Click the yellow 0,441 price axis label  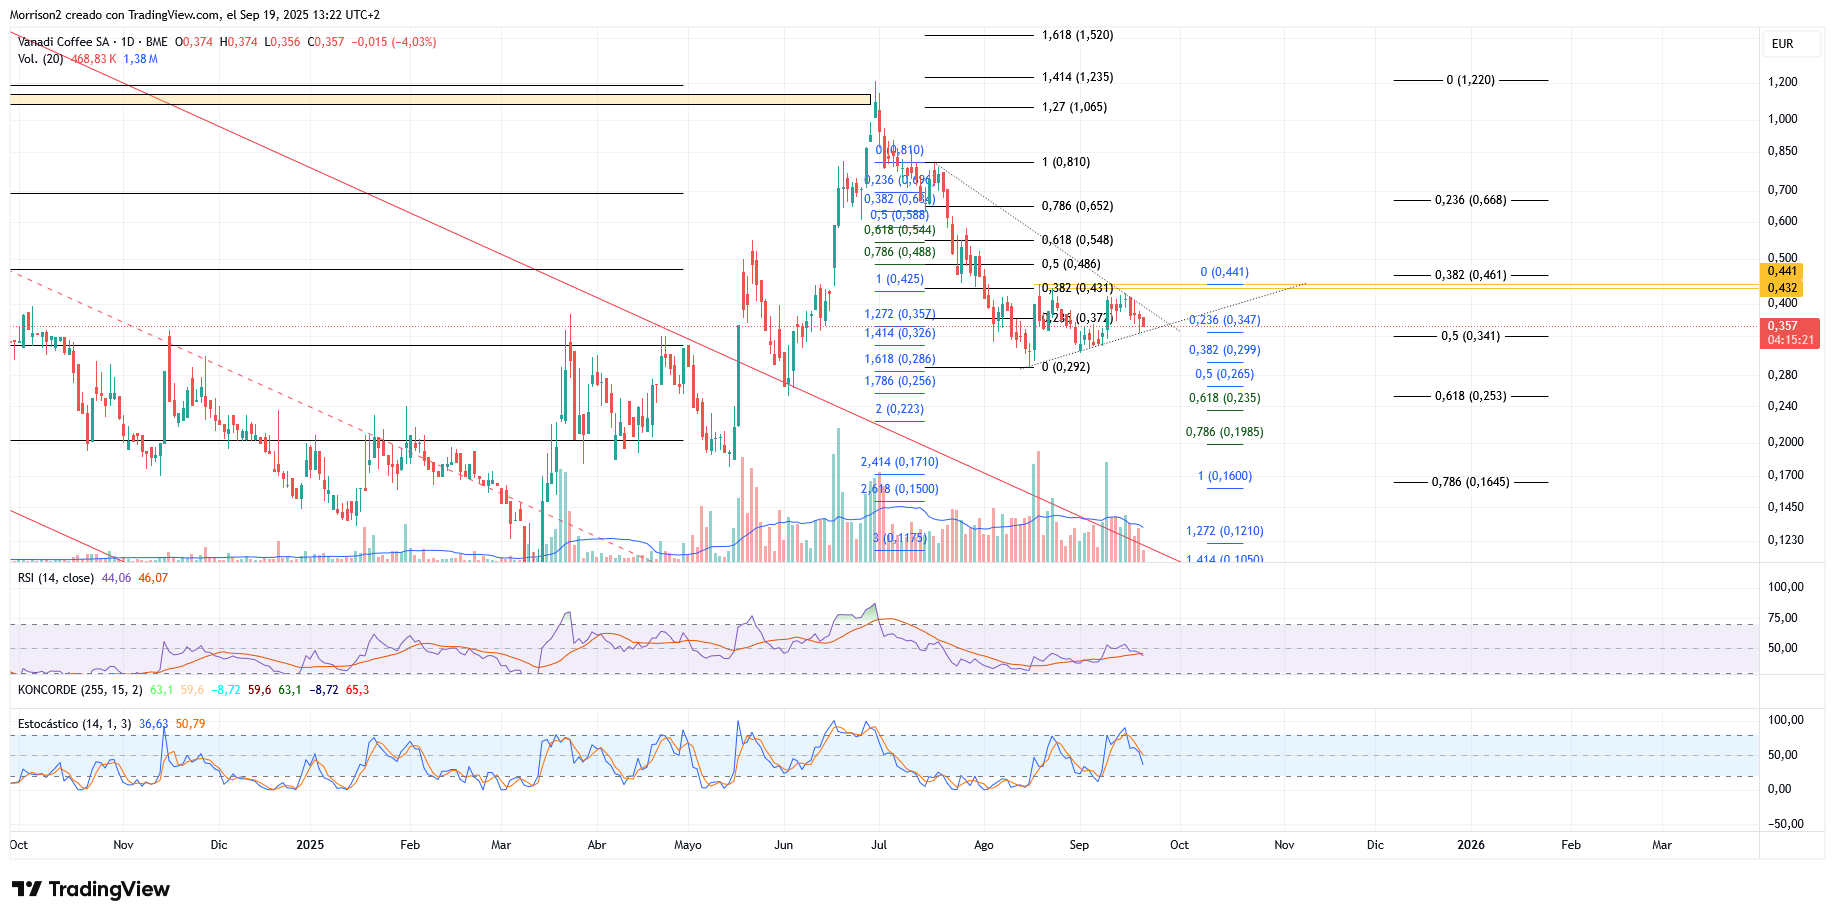coord(1782,271)
